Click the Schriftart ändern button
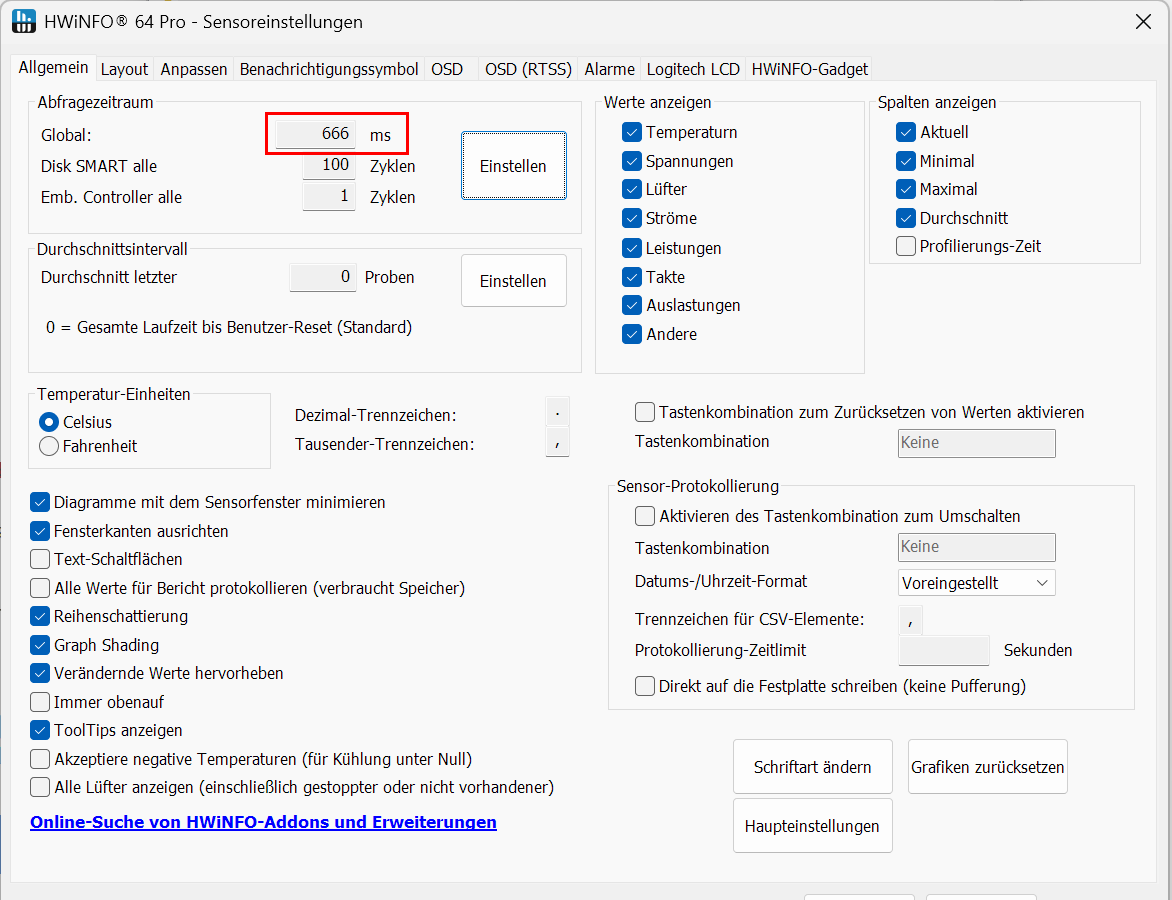Screen dimensions: 1172x900 (812, 767)
